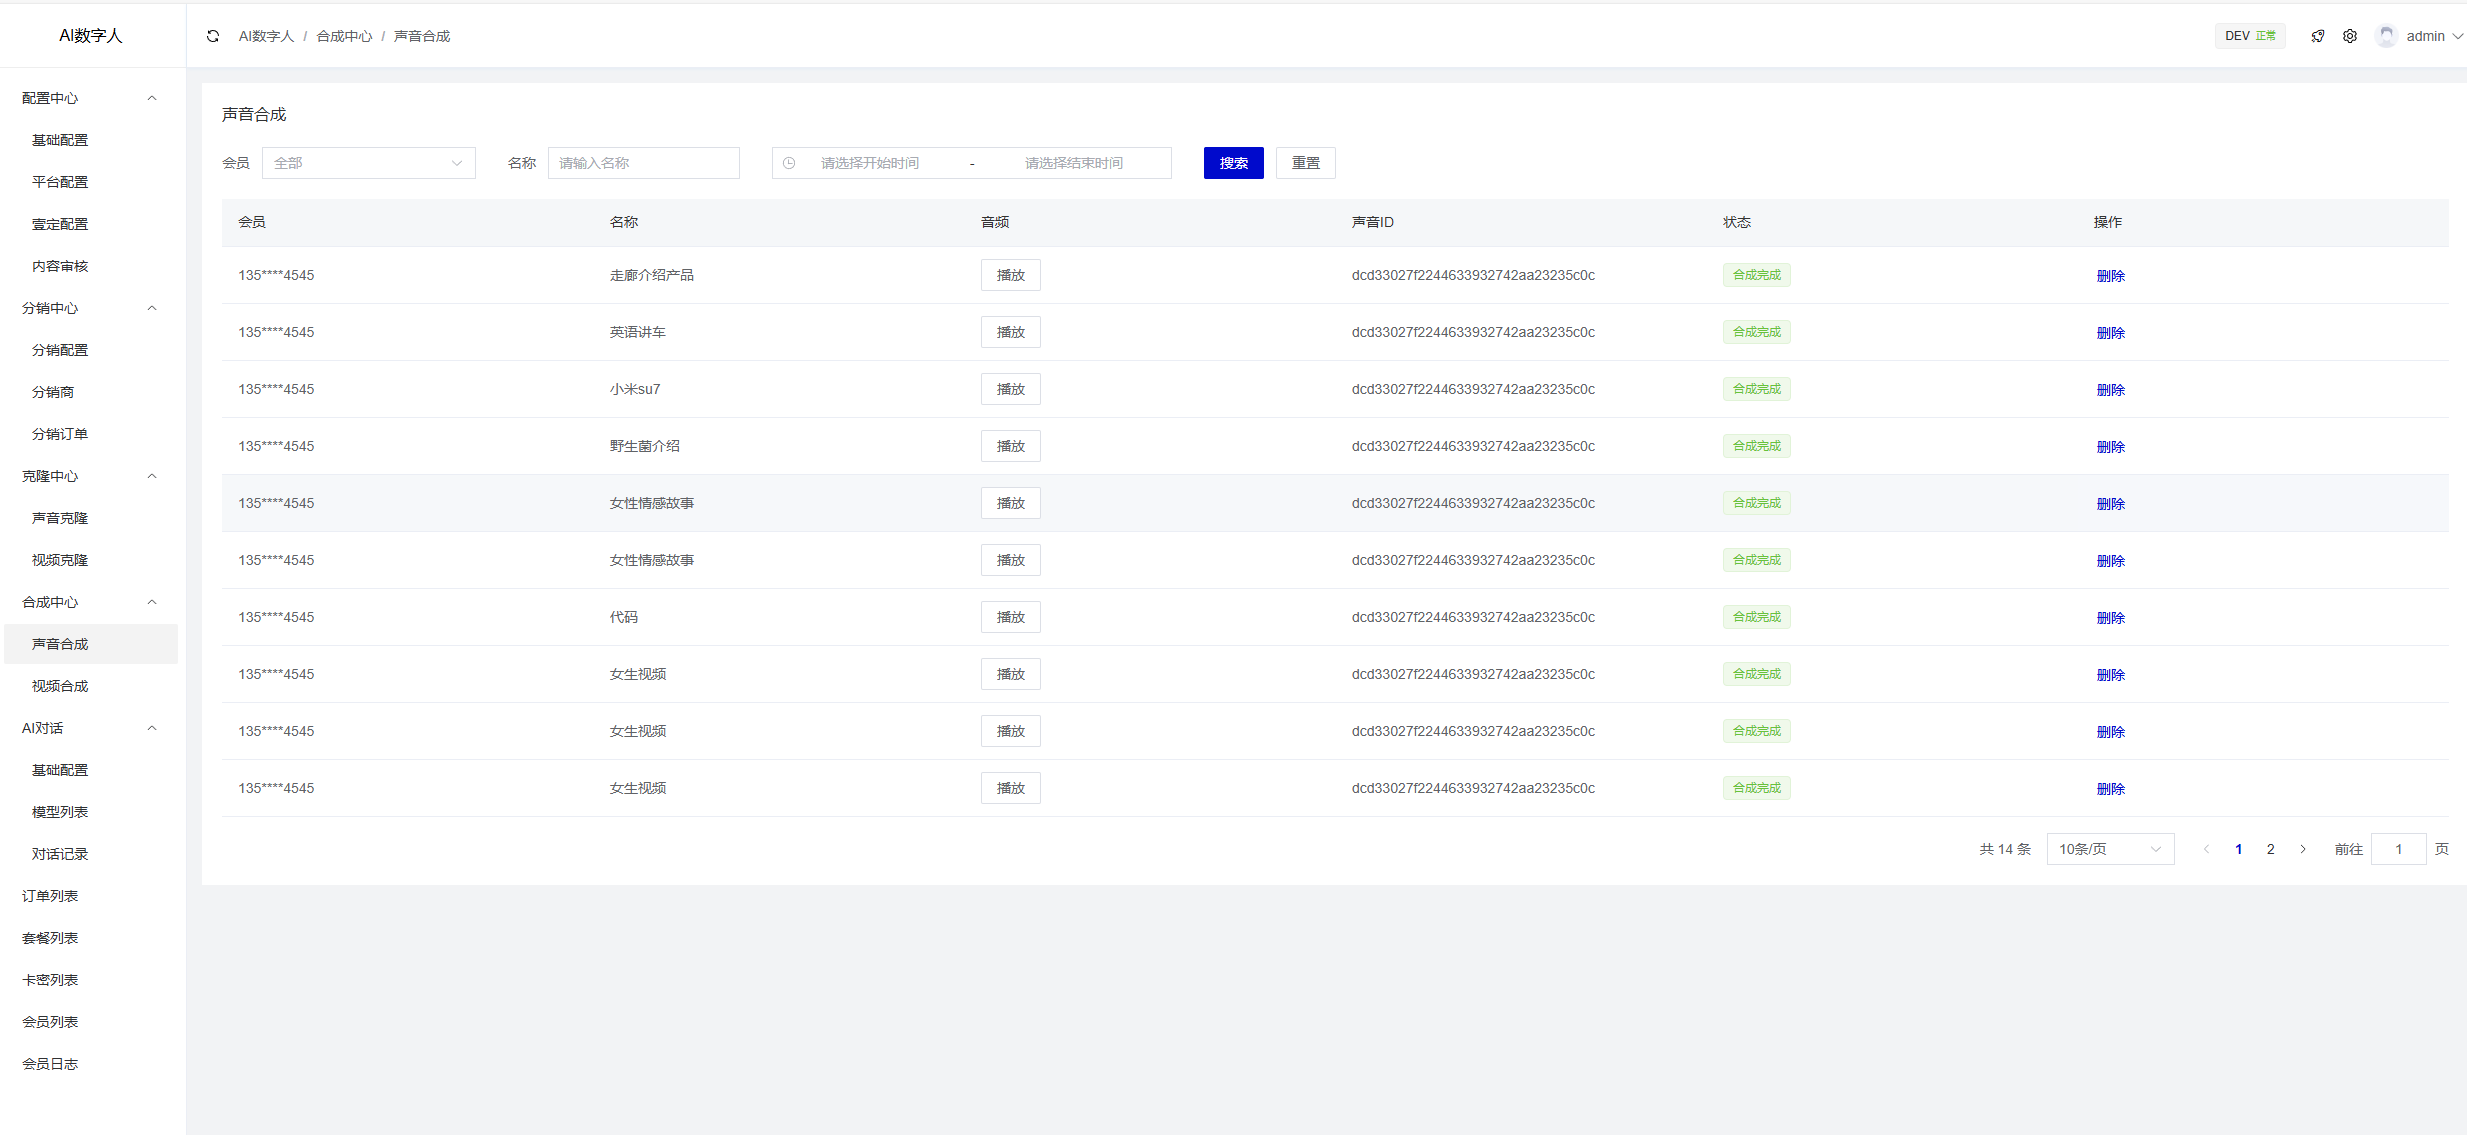
Task: Click the rocket icon in top bar
Action: tap(2318, 36)
